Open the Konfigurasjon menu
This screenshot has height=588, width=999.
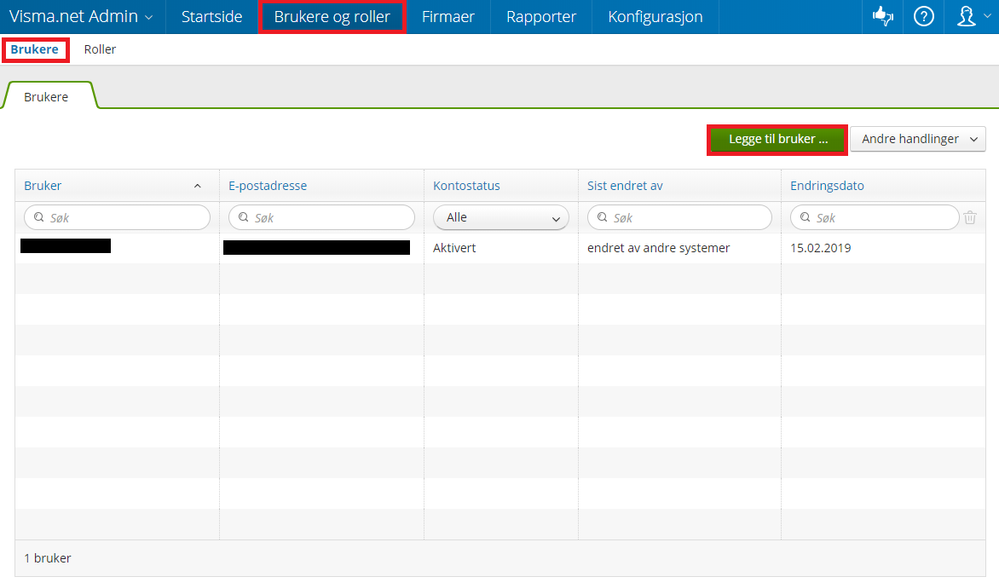655,17
